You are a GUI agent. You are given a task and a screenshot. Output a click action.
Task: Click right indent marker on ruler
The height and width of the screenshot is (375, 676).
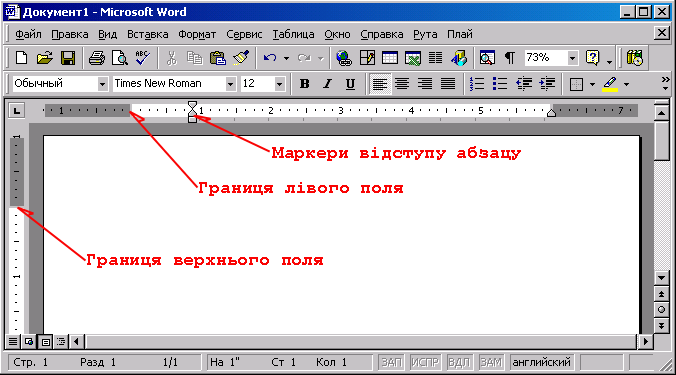(x=551, y=113)
